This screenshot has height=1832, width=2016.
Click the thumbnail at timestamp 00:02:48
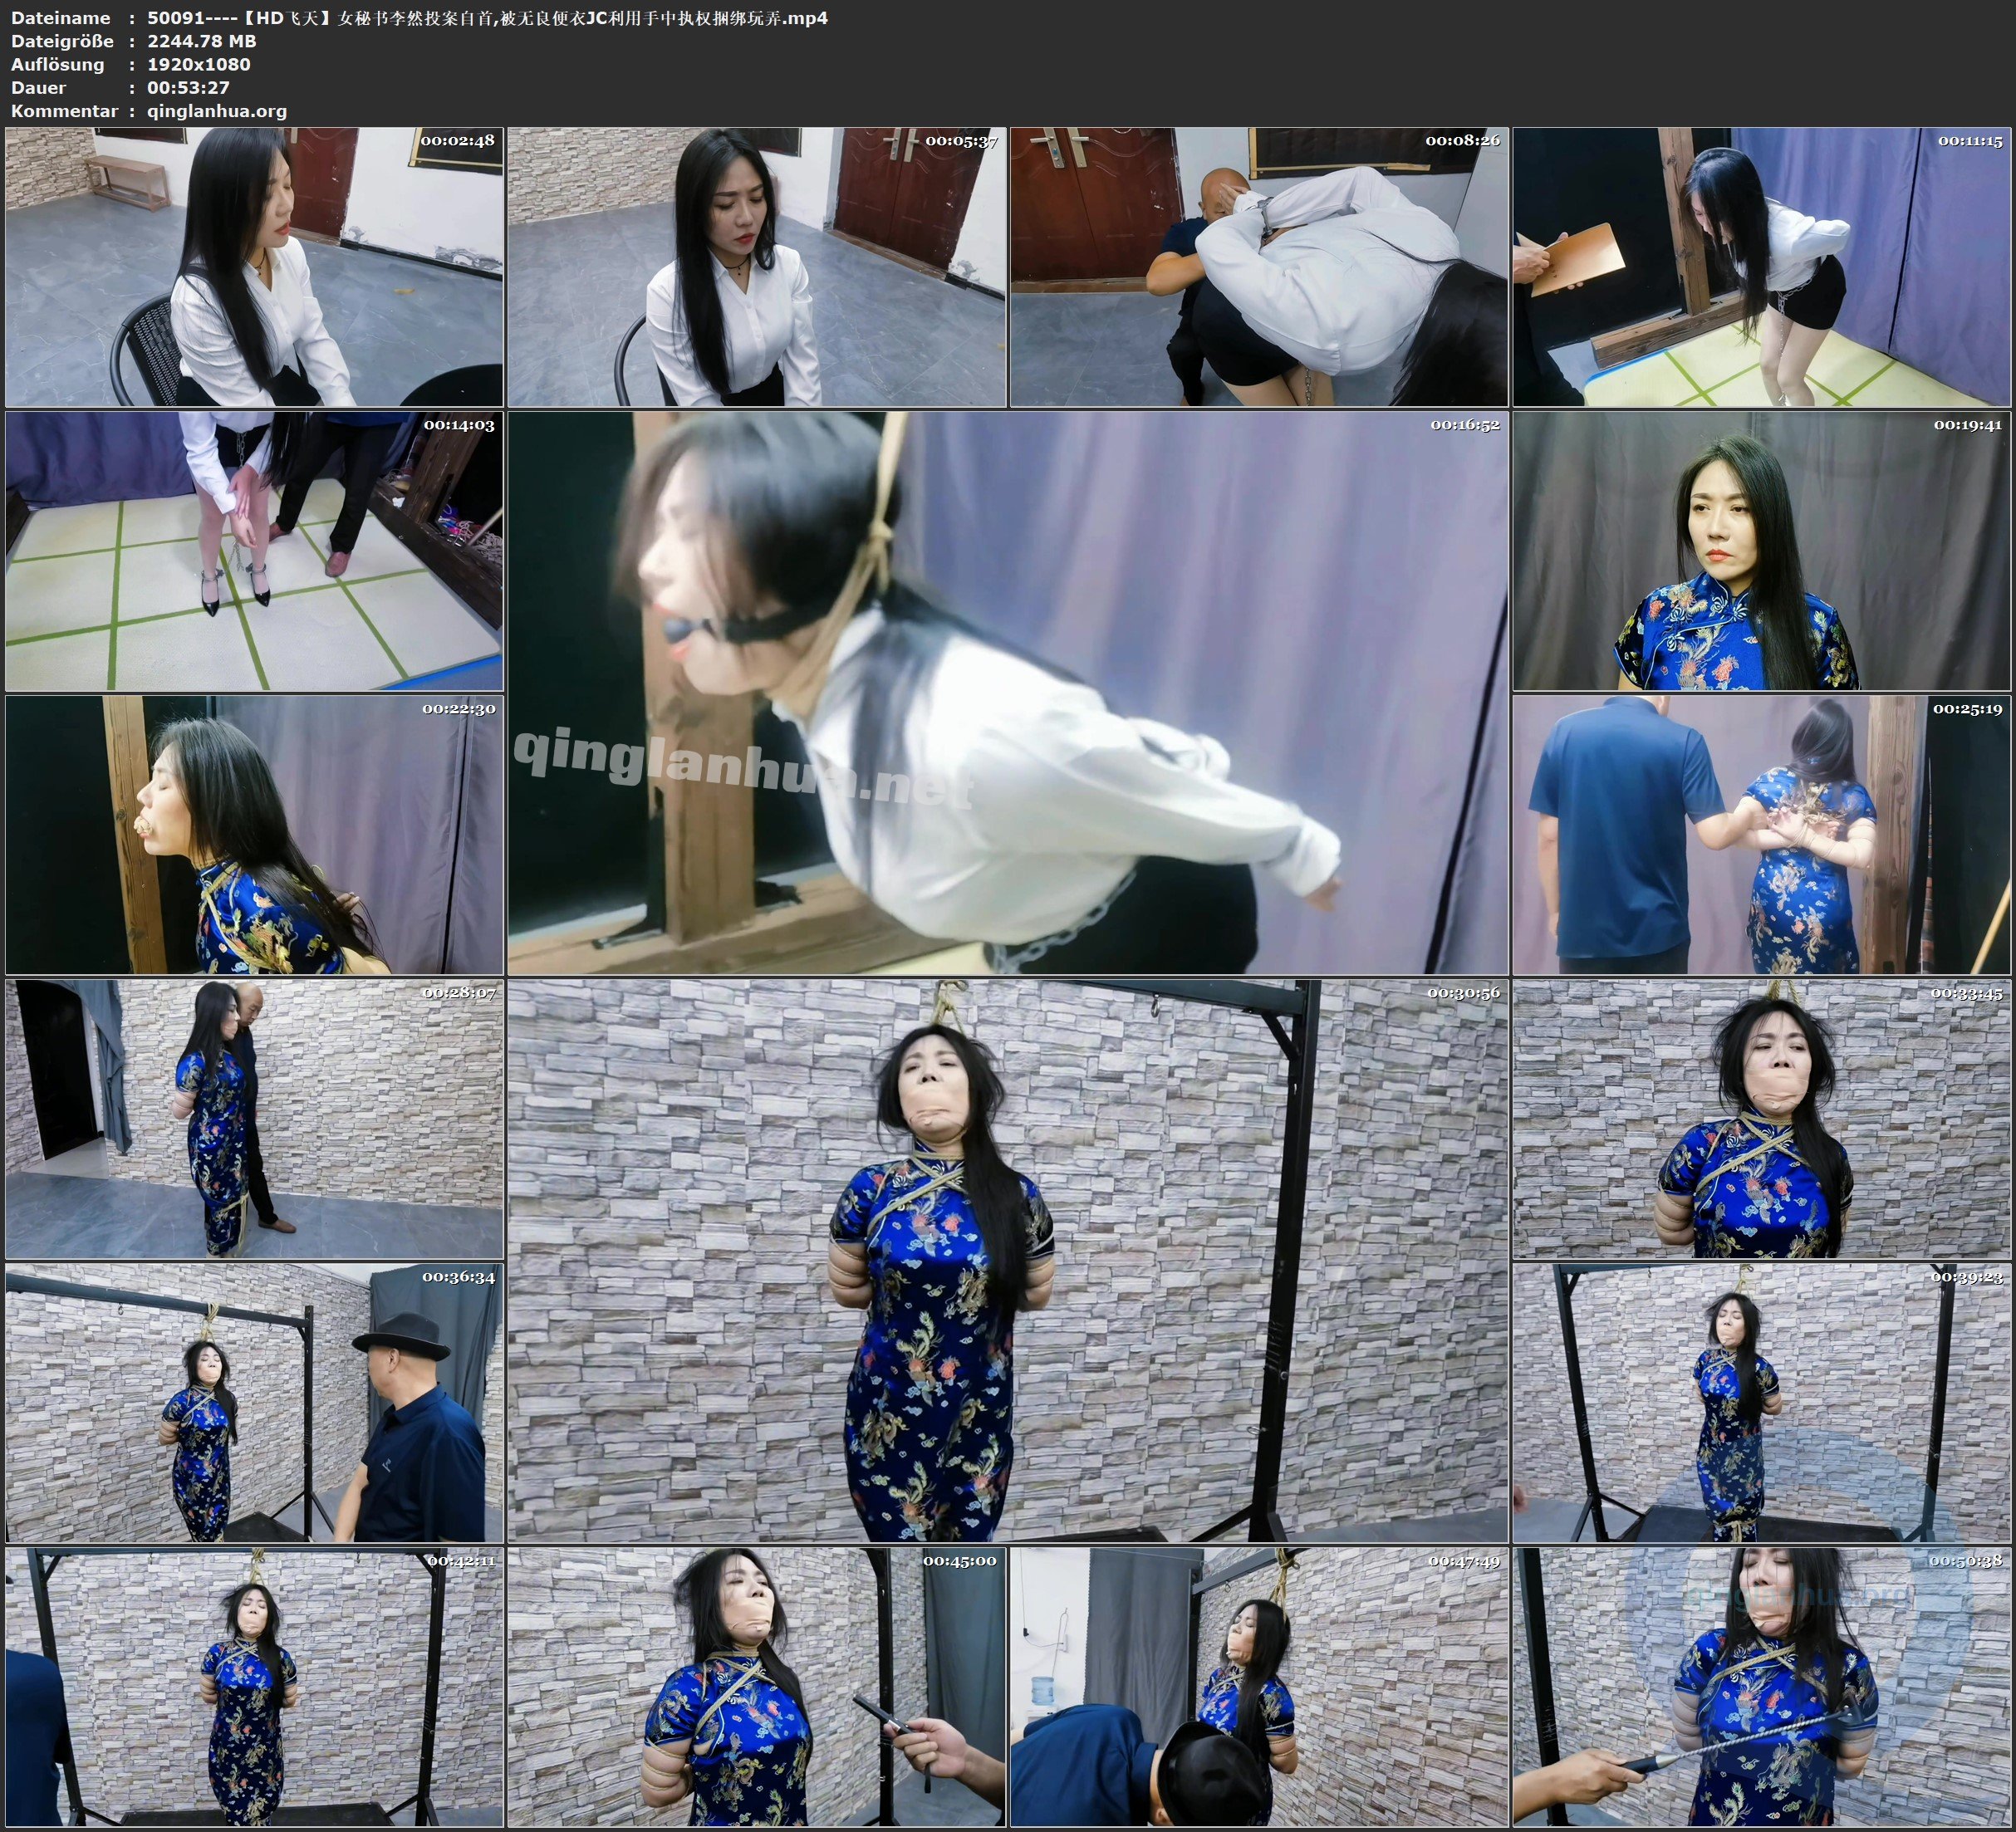click(254, 266)
